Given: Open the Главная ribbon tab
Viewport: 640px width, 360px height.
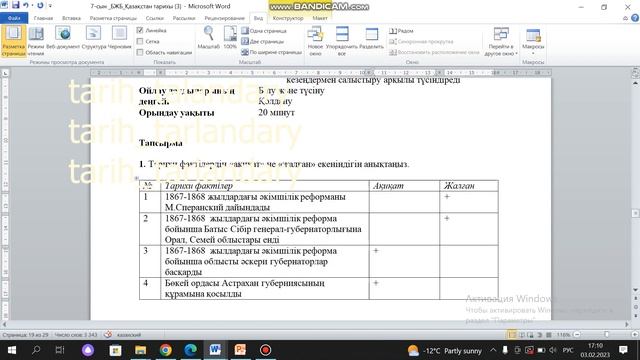Looking at the screenshot, I should click(x=43, y=18).
